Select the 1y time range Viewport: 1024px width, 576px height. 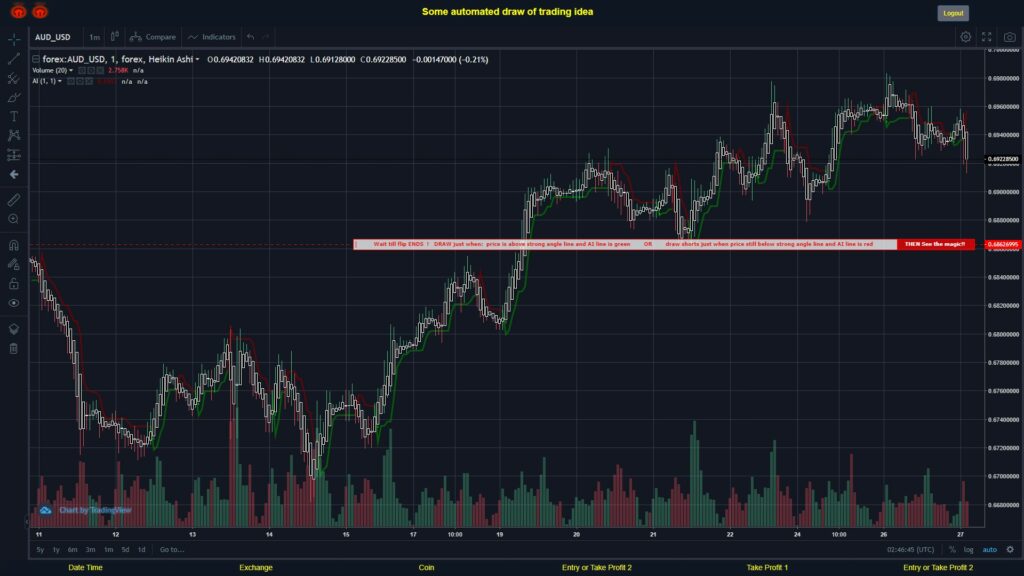click(56, 550)
